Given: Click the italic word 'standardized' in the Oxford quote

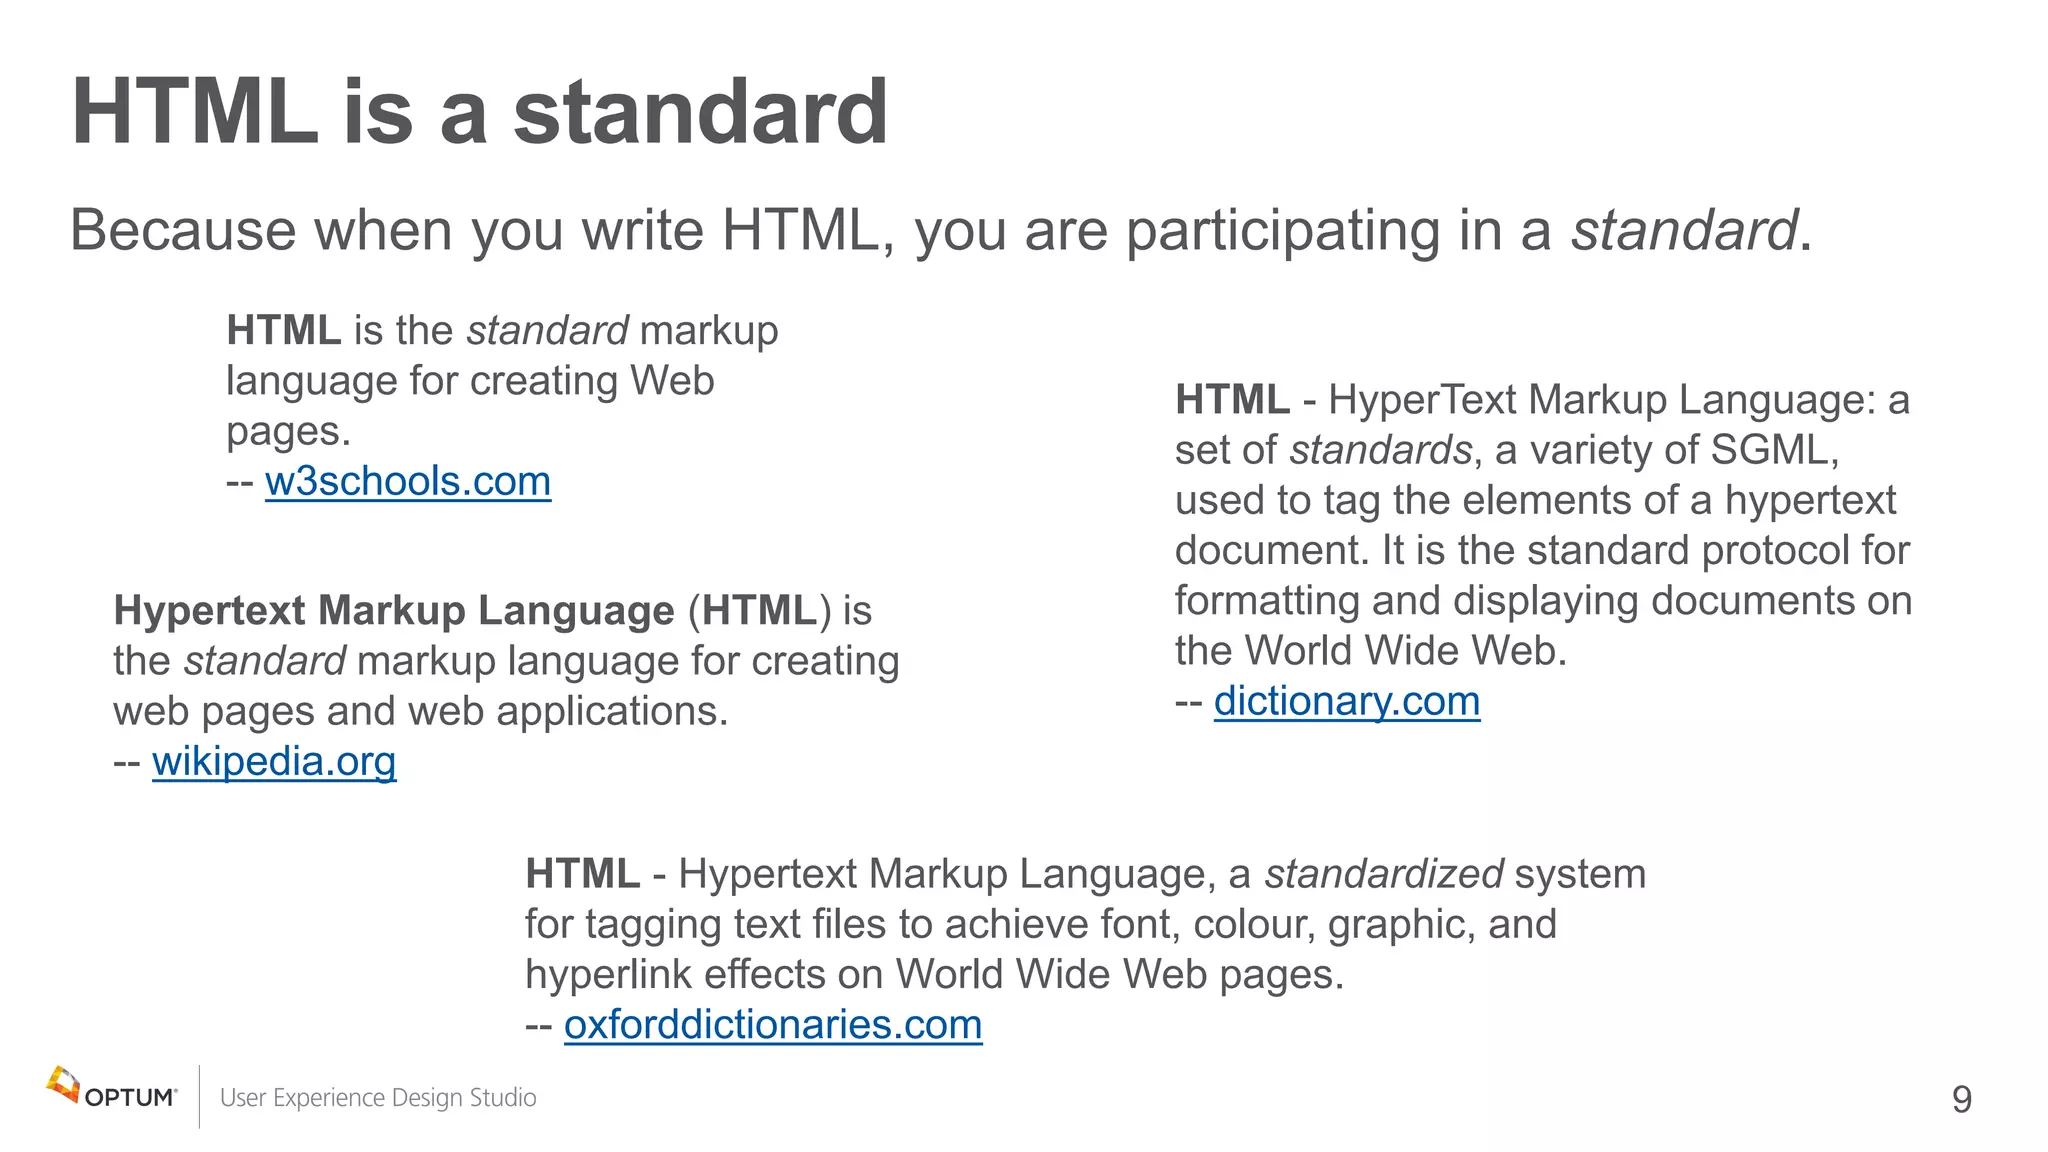Looking at the screenshot, I should coord(1384,874).
